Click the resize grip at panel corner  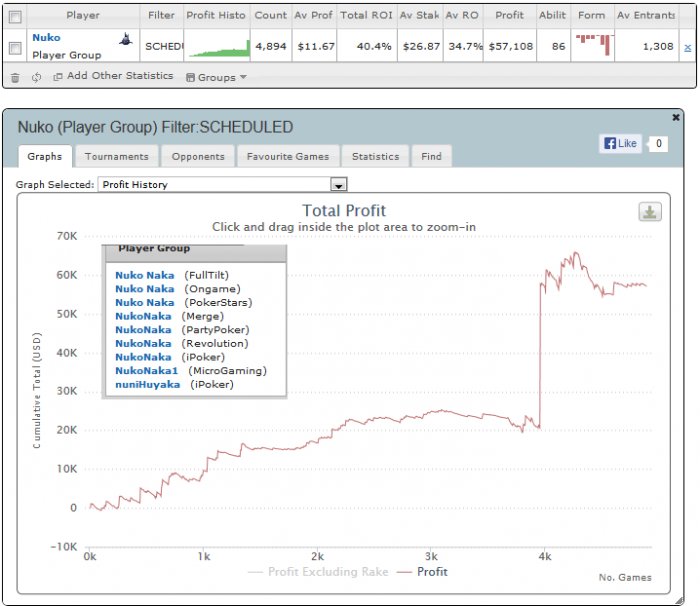tap(679, 601)
